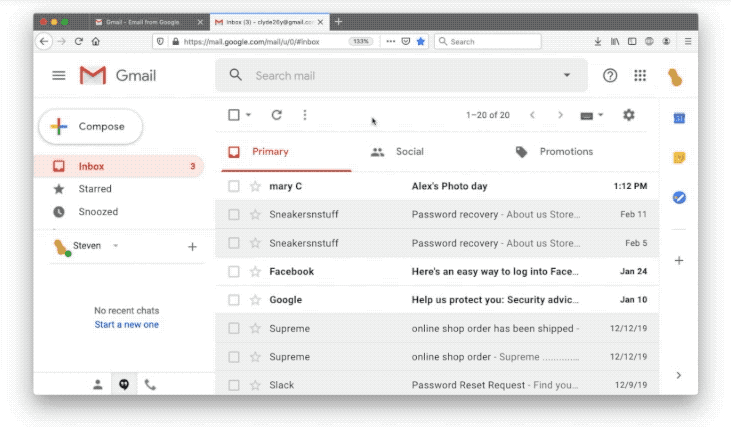Show side panel collapse chevron
Viewport: 731px width, 427px height.
[x=679, y=375]
